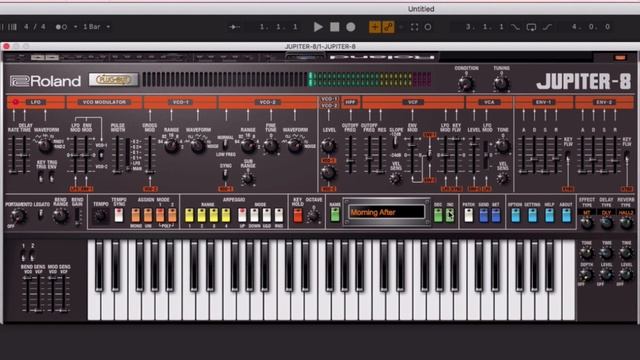Turn the TUNING knob
640x360 pixels.
pos(501,83)
